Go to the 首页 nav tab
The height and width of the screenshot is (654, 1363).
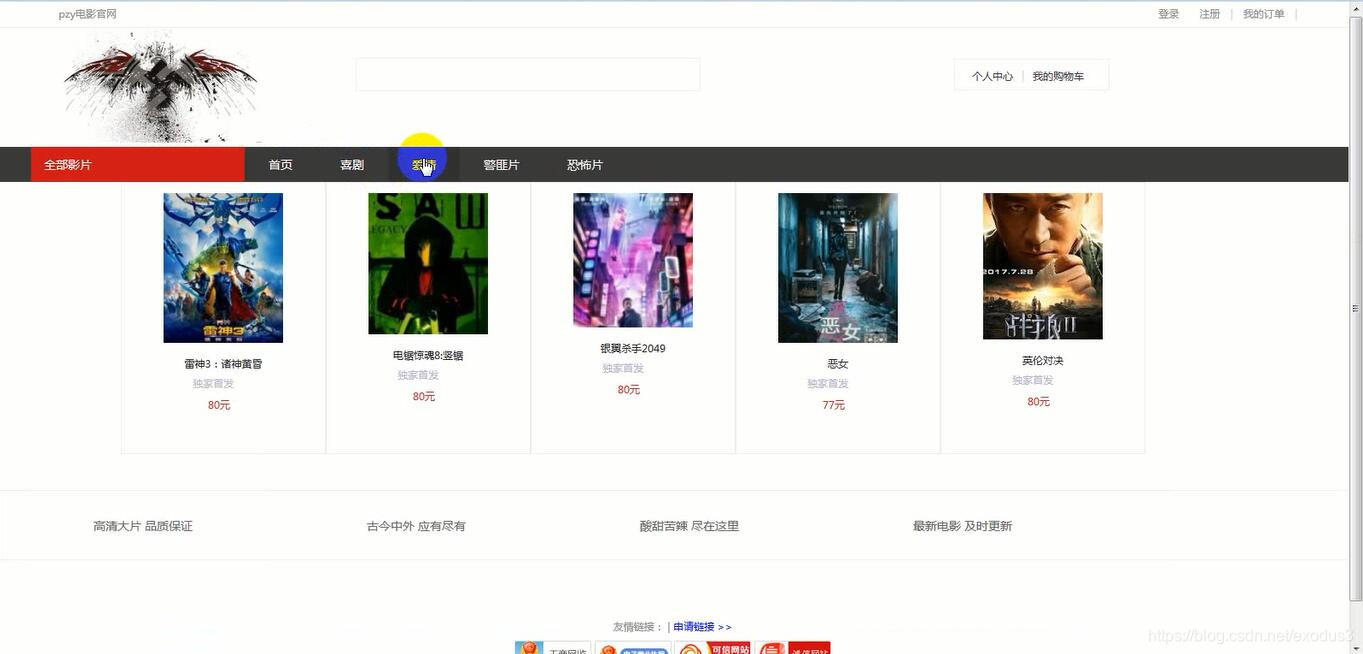click(281, 165)
